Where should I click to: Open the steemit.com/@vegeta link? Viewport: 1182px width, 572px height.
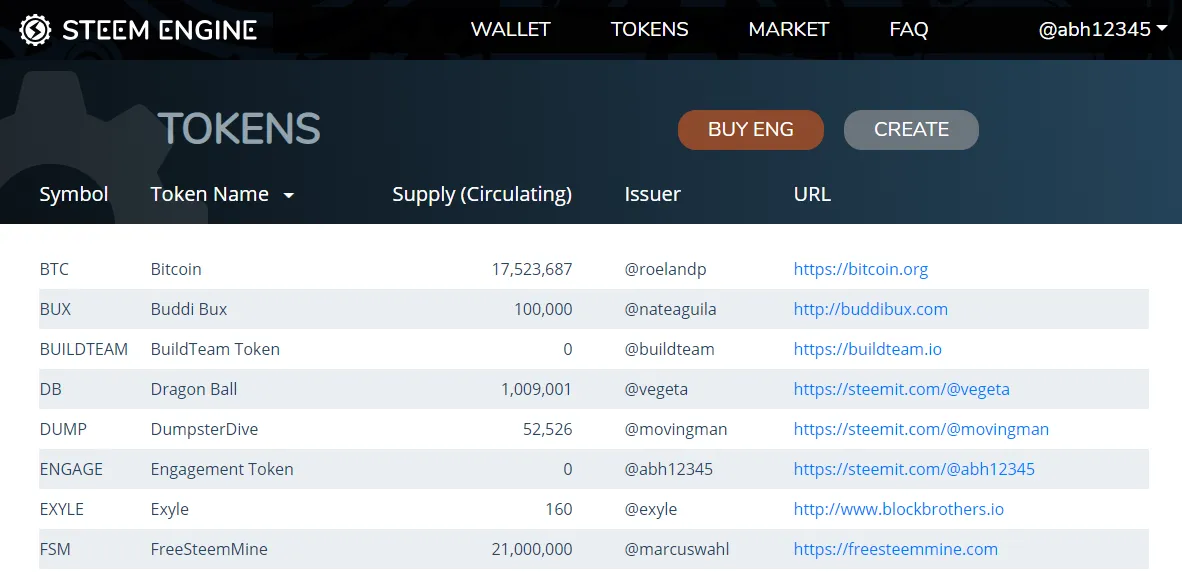coord(901,389)
